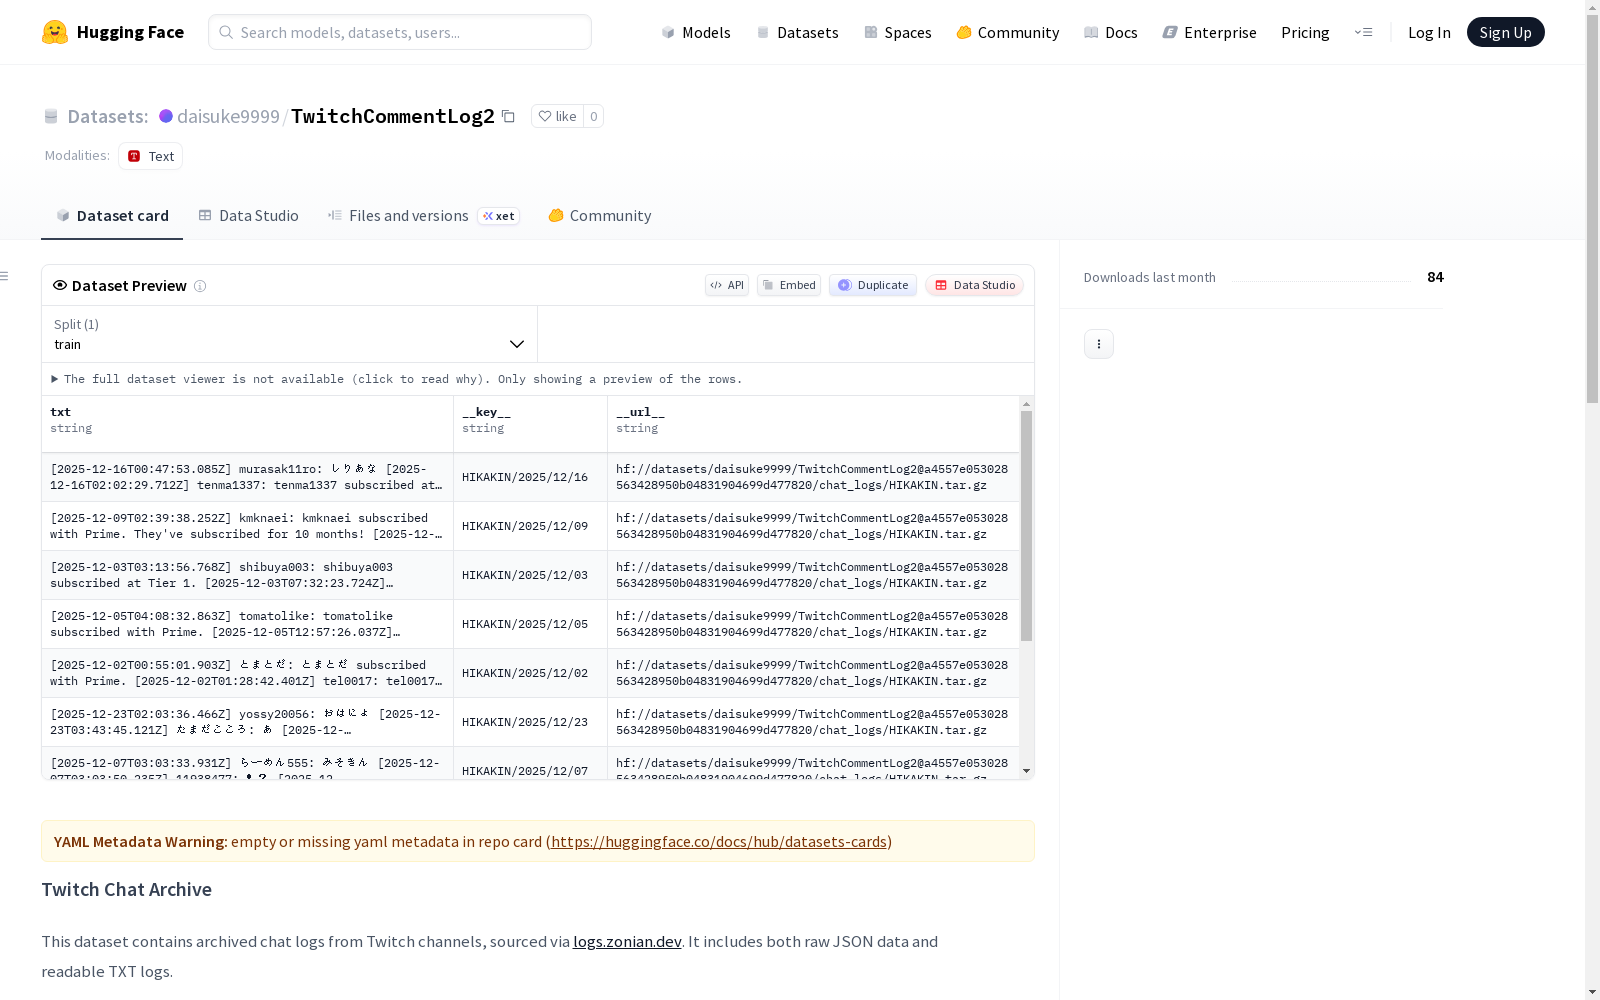Click the daisuke9999 purple avatar icon
The width and height of the screenshot is (1600, 1000).
[x=166, y=116]
